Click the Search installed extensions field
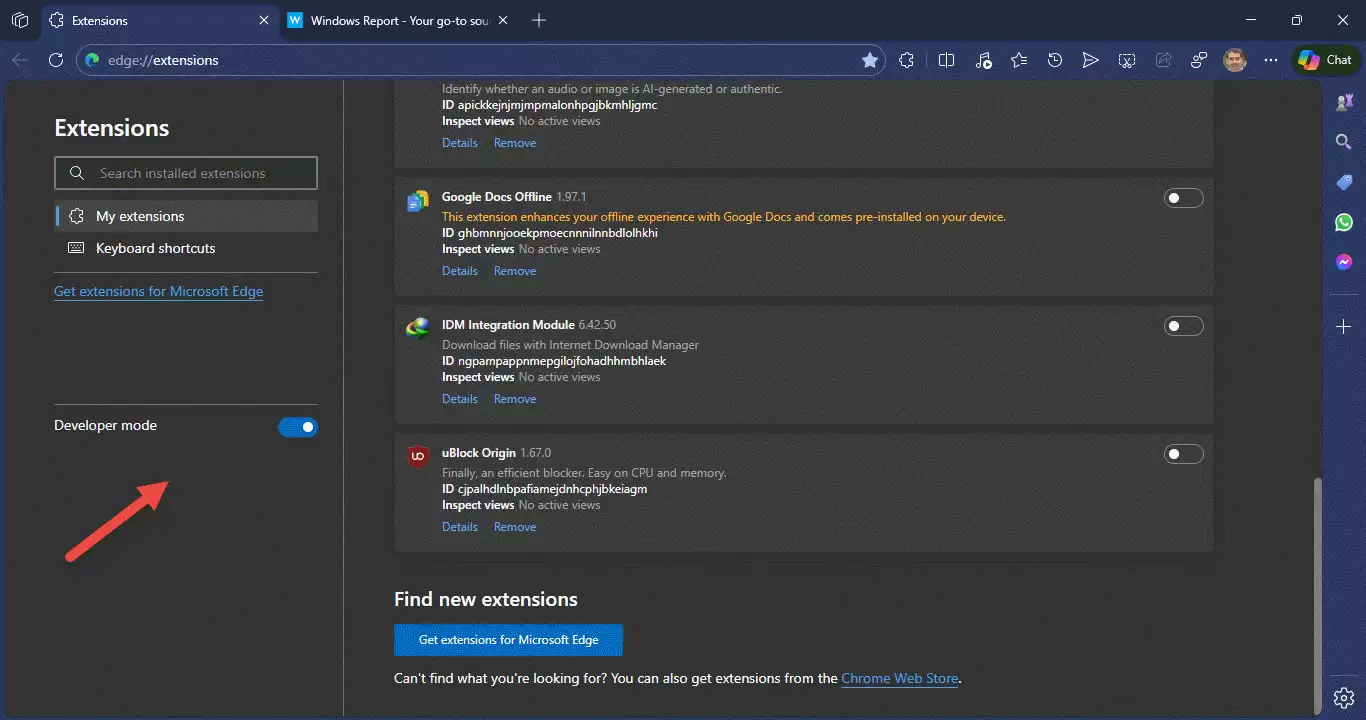The height and width of the screenshot is (720, 1366). (x=186, y=173)
